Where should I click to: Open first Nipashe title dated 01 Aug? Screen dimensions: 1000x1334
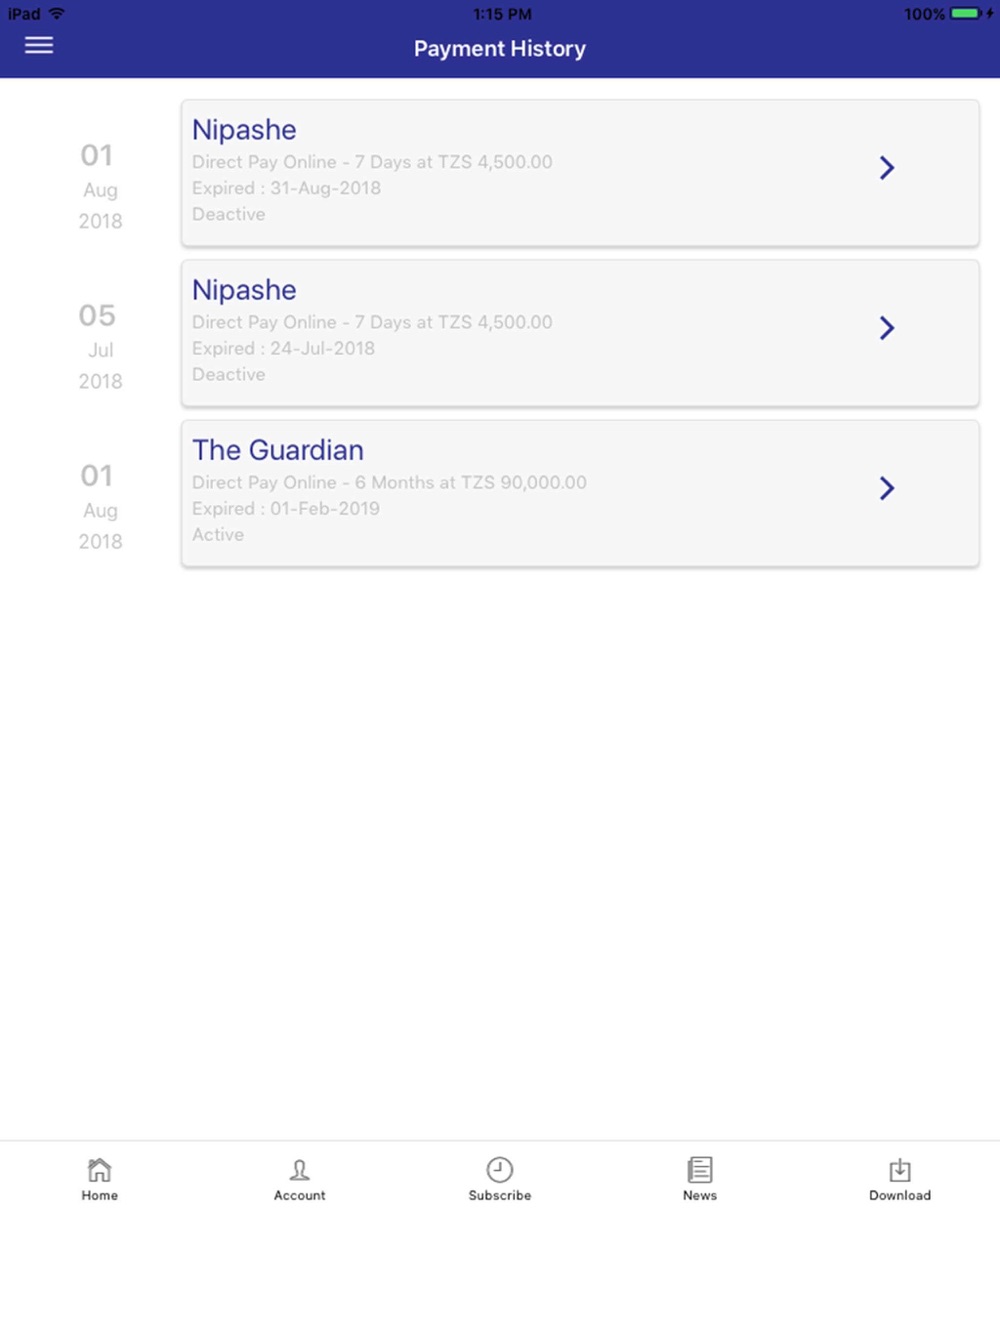(244, 130)
